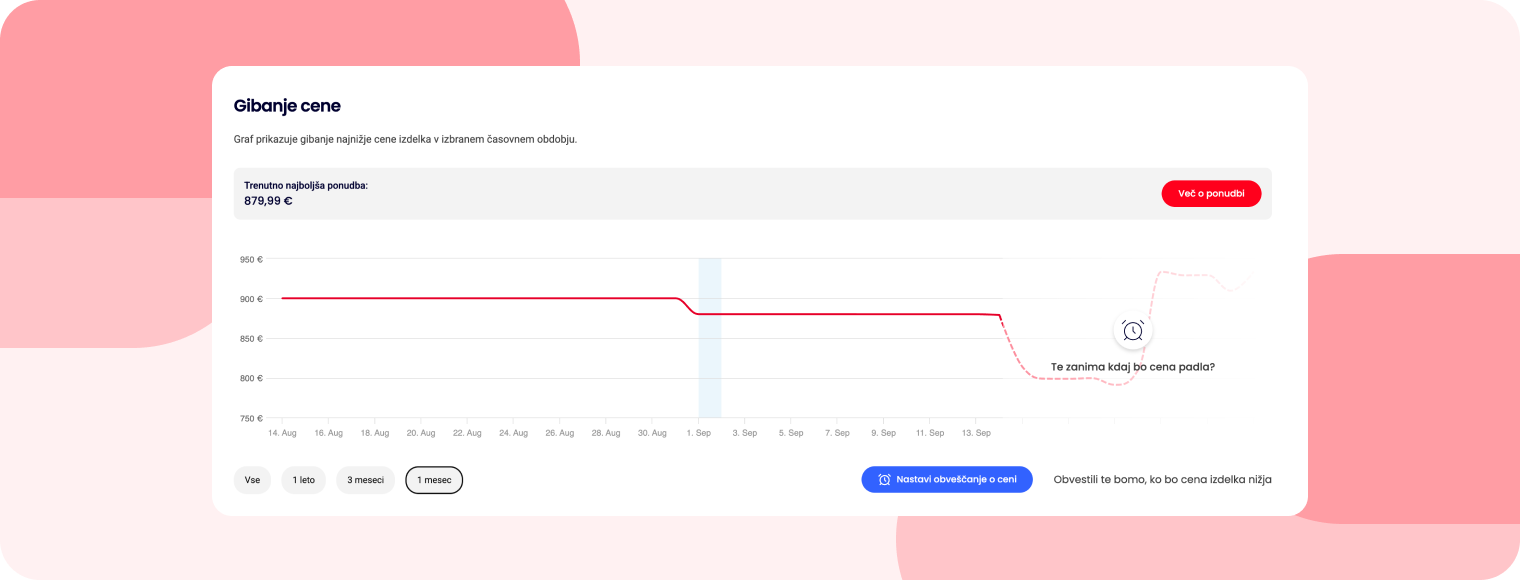
Task: Click the bell icon in notification button
Action: coord(884,480)
